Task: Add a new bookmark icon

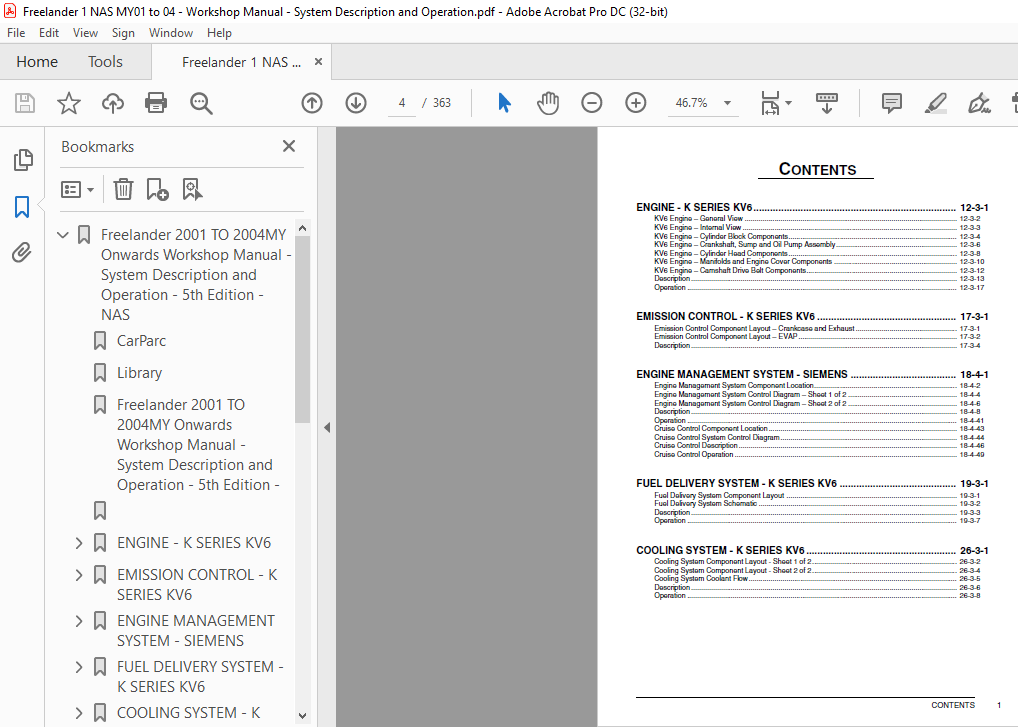Action: click(x=157, y=190)
